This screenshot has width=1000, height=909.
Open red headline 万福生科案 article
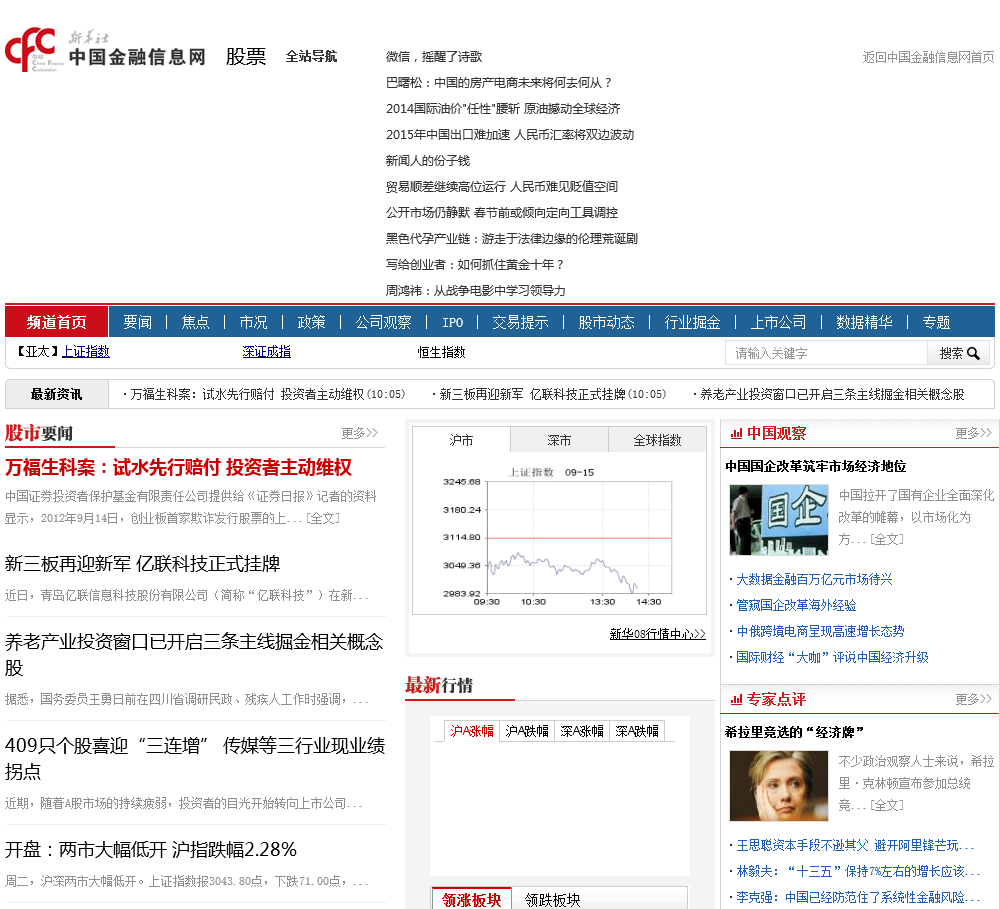point(178,468)
